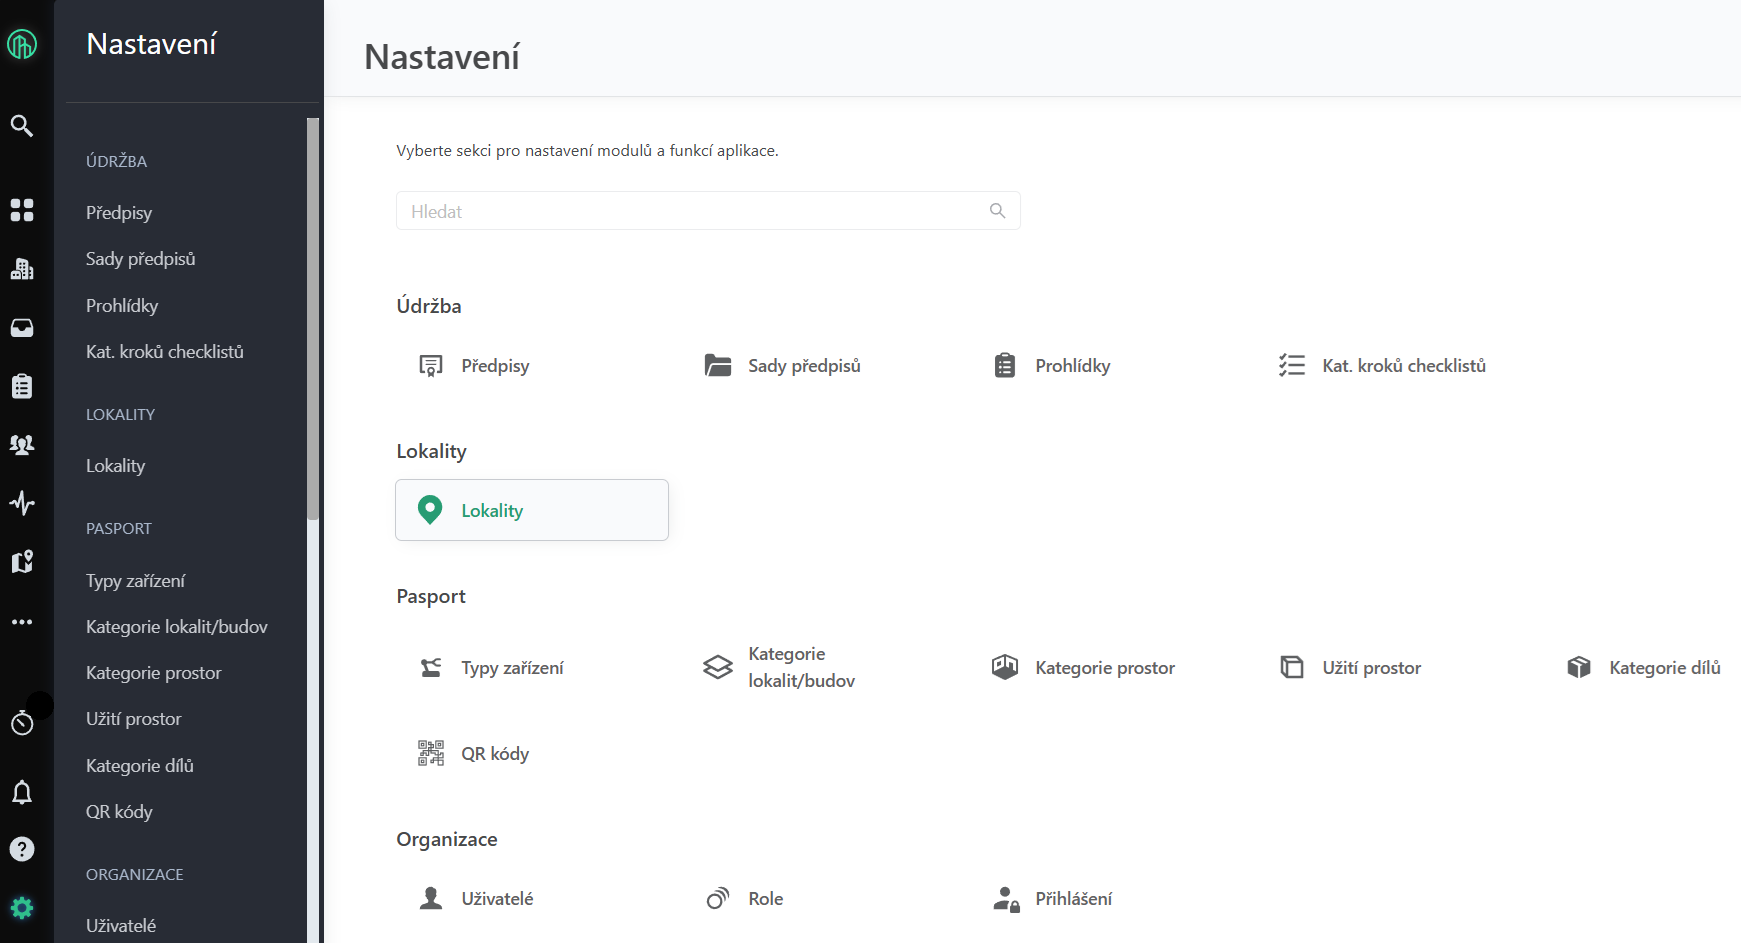Open Užití prostor link in the main panel

pos(1371,668)
